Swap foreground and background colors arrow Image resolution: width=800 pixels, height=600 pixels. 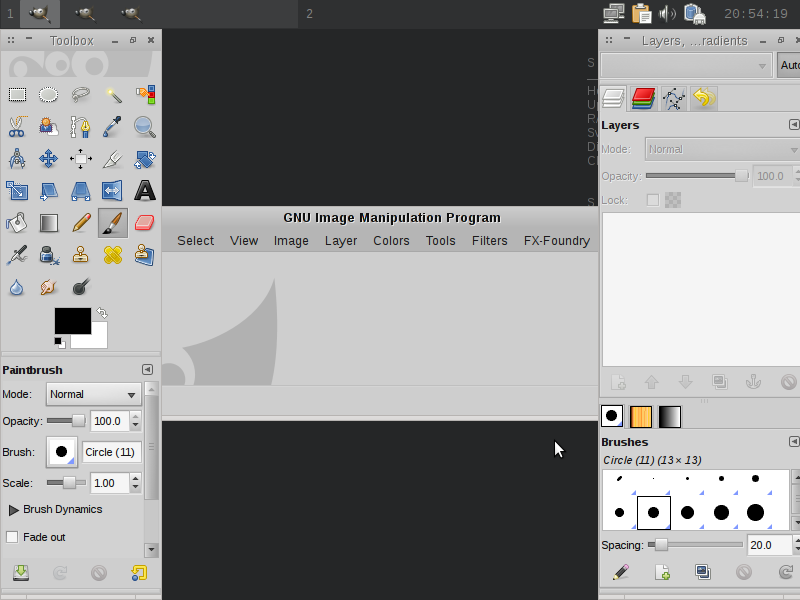pyautogui.click(x=102, y=312)
